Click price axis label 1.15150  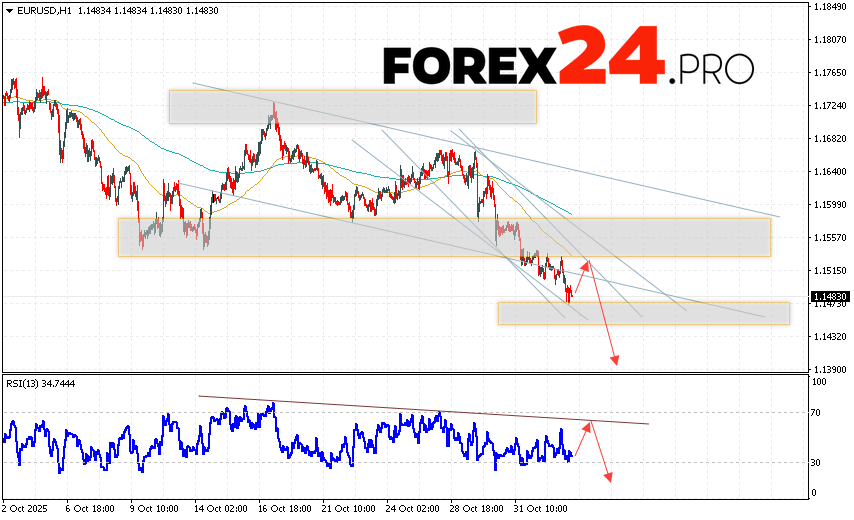[830, 271]
